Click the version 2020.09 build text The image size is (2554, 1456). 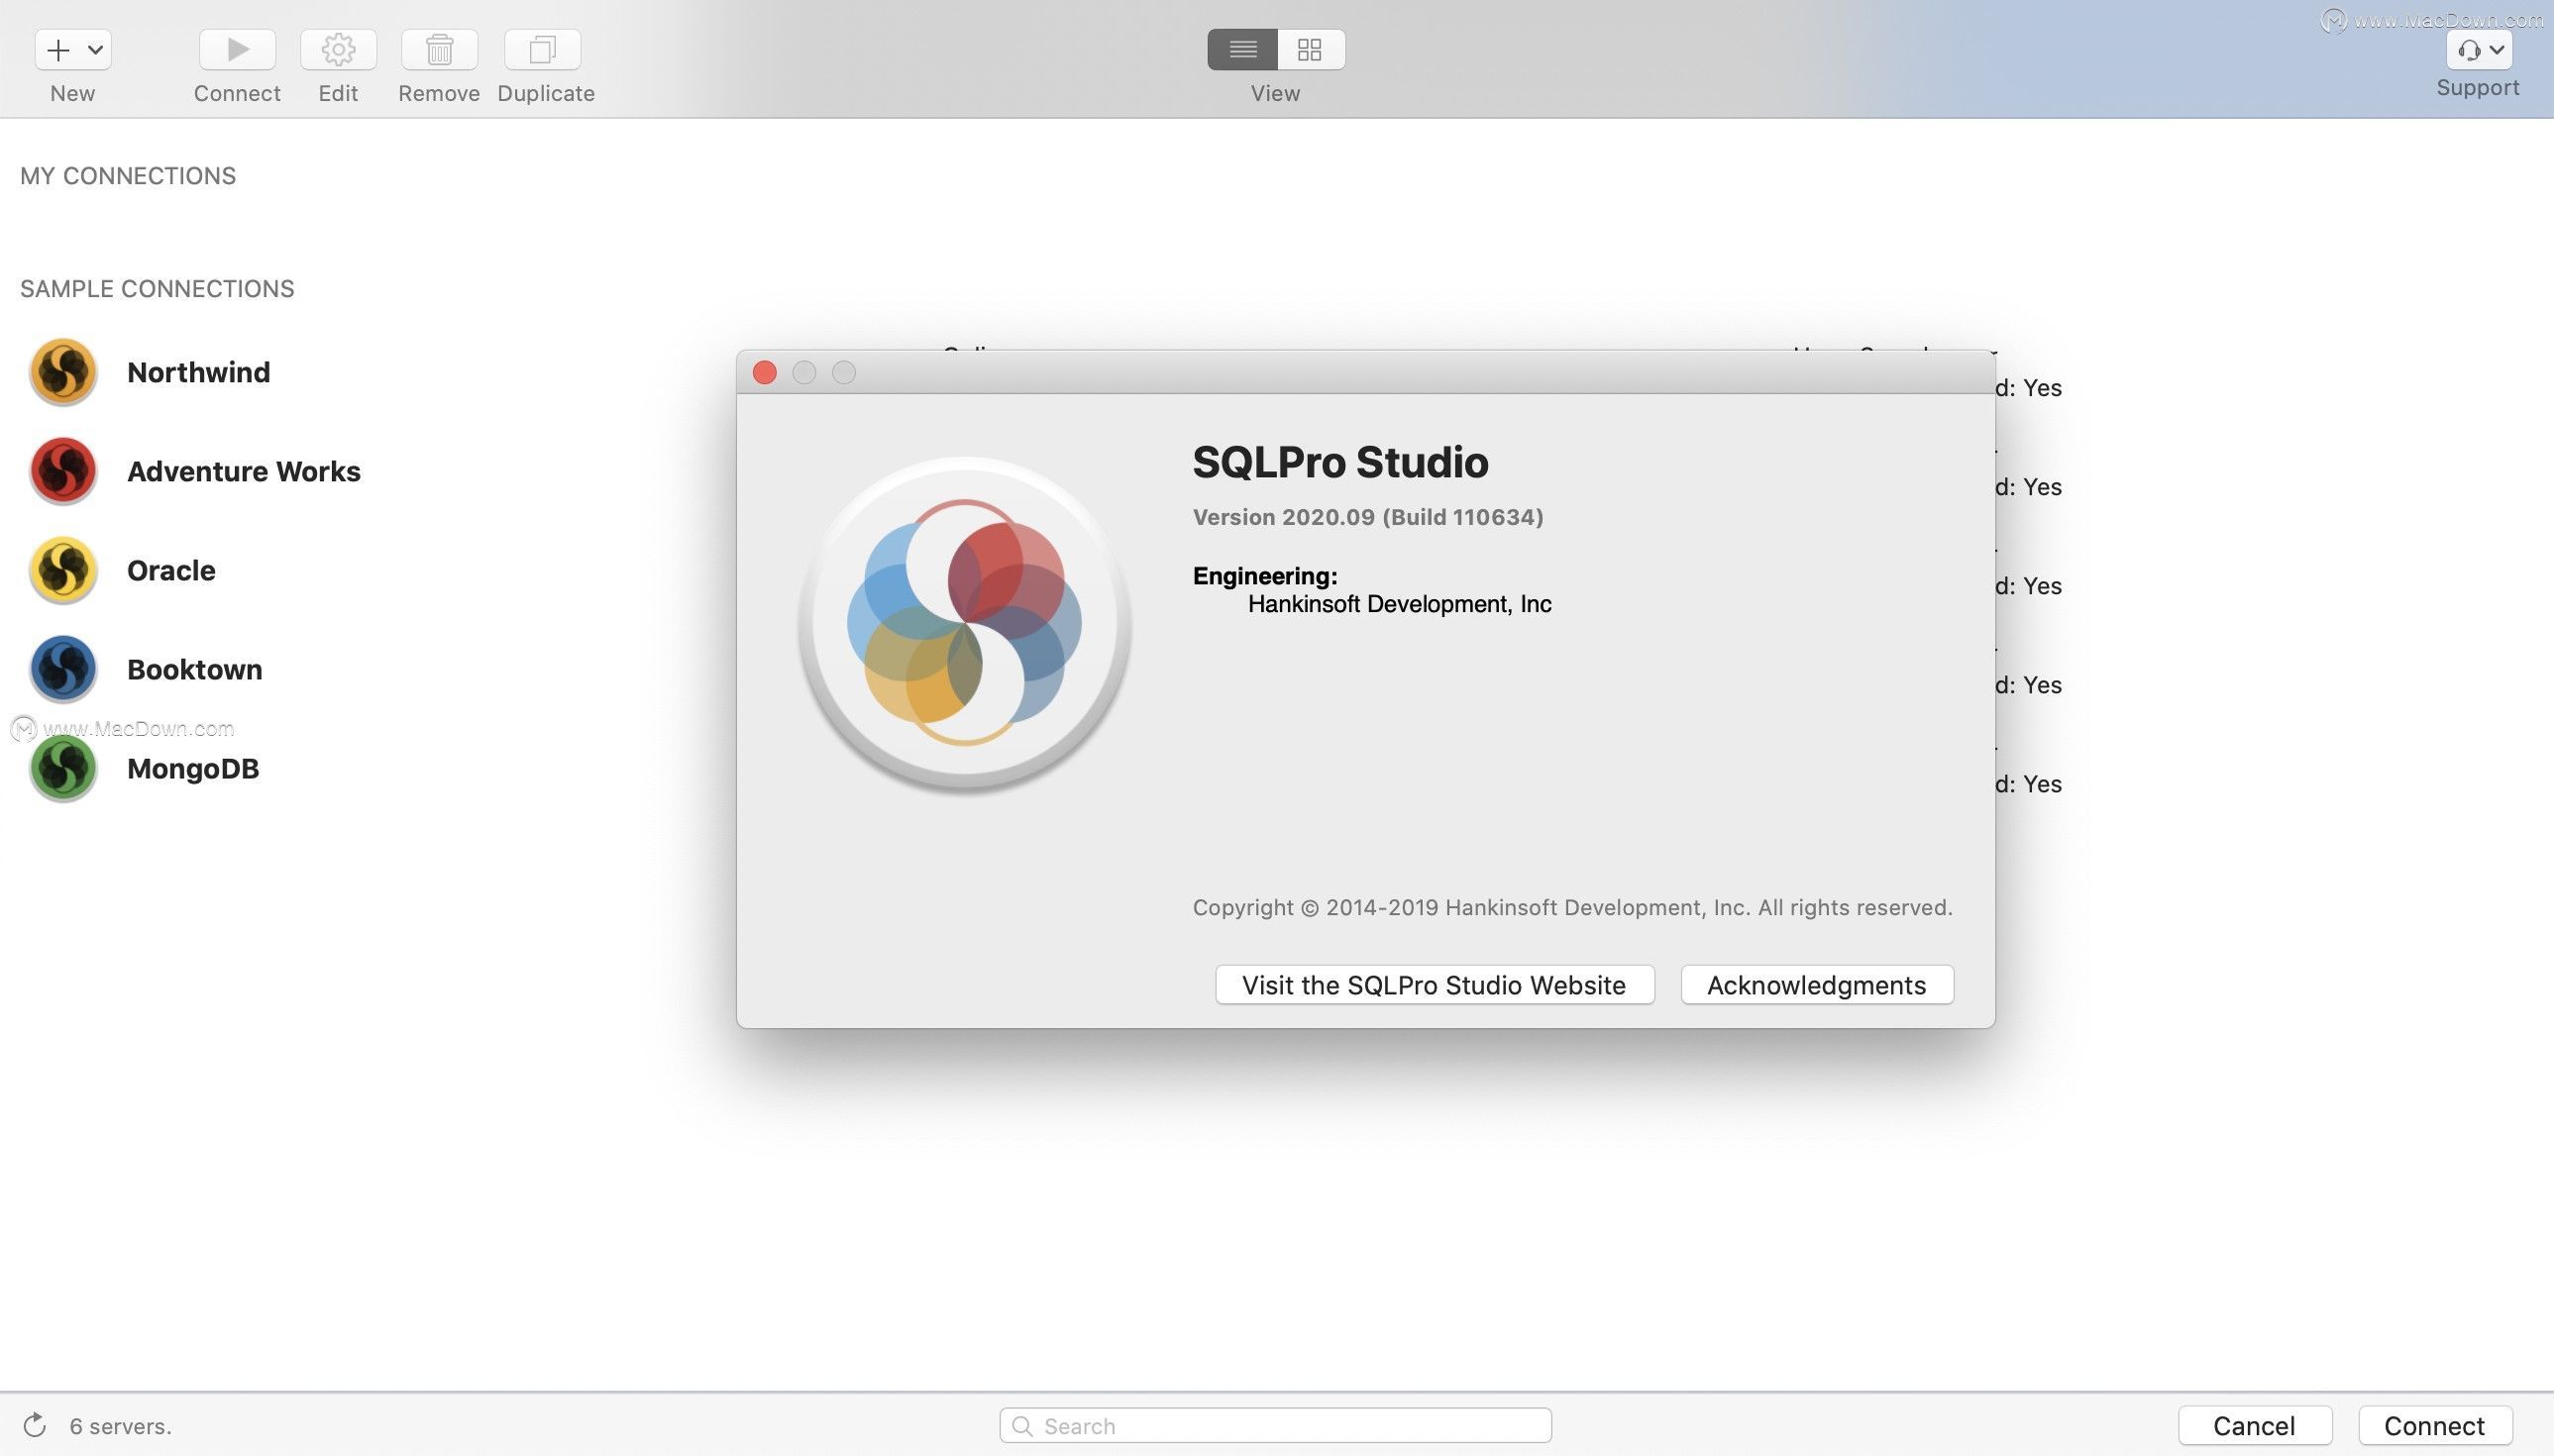[1367, 517]
